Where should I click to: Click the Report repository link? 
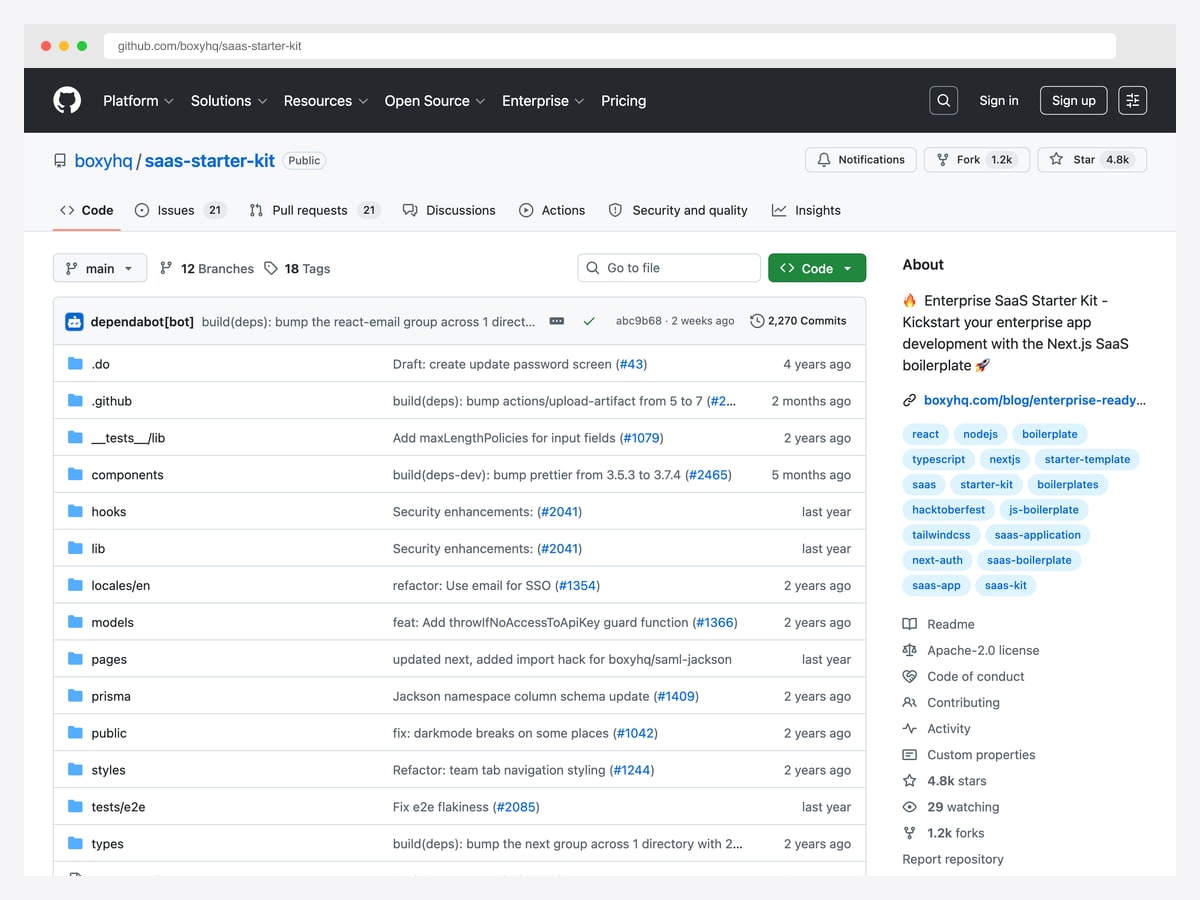click(953, 859)
